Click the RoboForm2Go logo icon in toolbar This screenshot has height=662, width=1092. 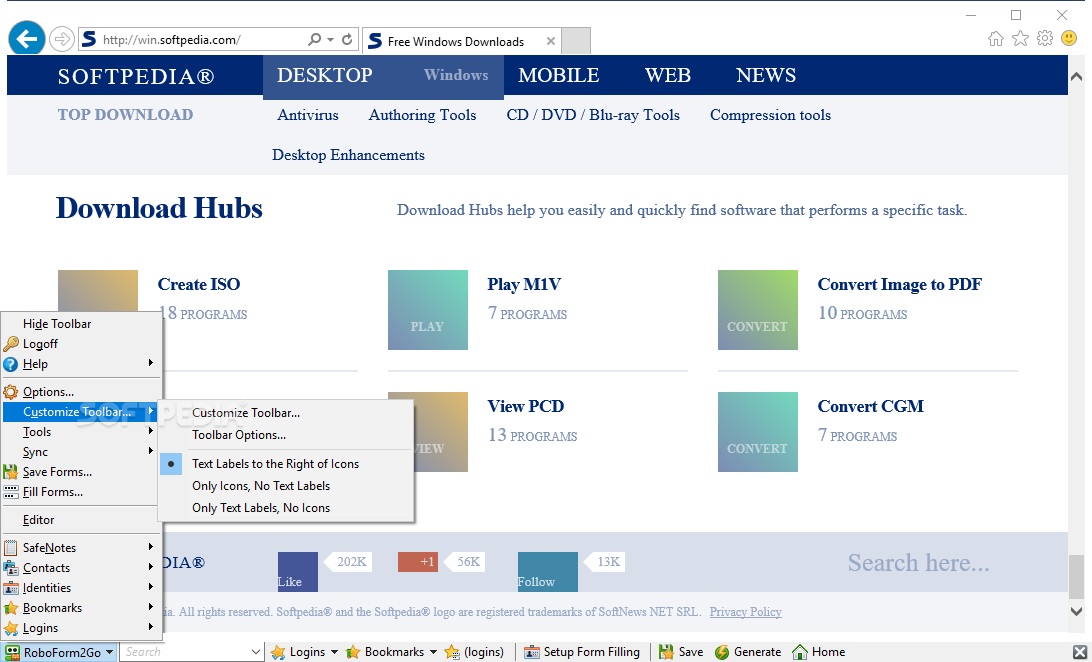click(x=13, y=652)
